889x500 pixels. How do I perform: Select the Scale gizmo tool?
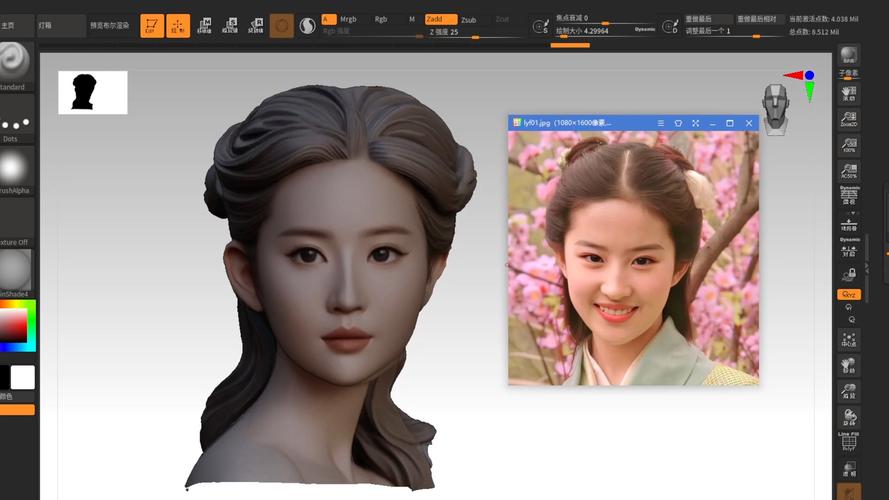coord(230,25)
